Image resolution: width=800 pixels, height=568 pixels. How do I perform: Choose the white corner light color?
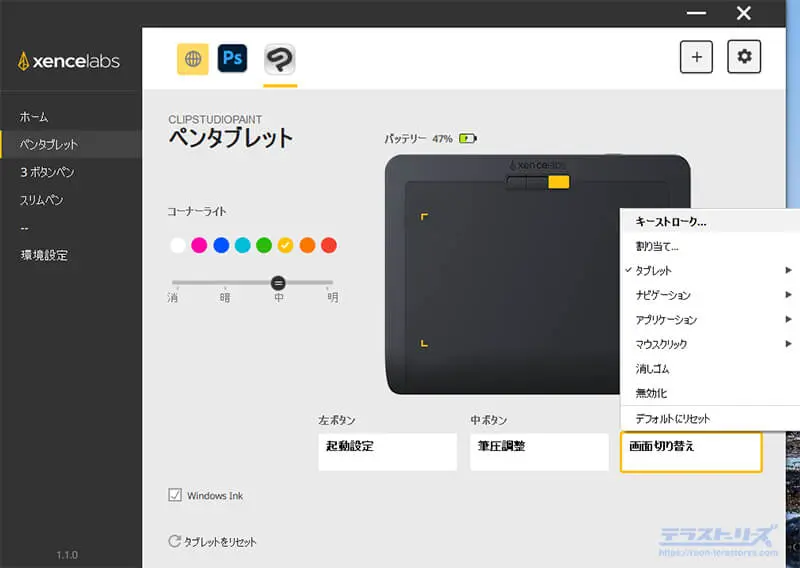point(178,245)
